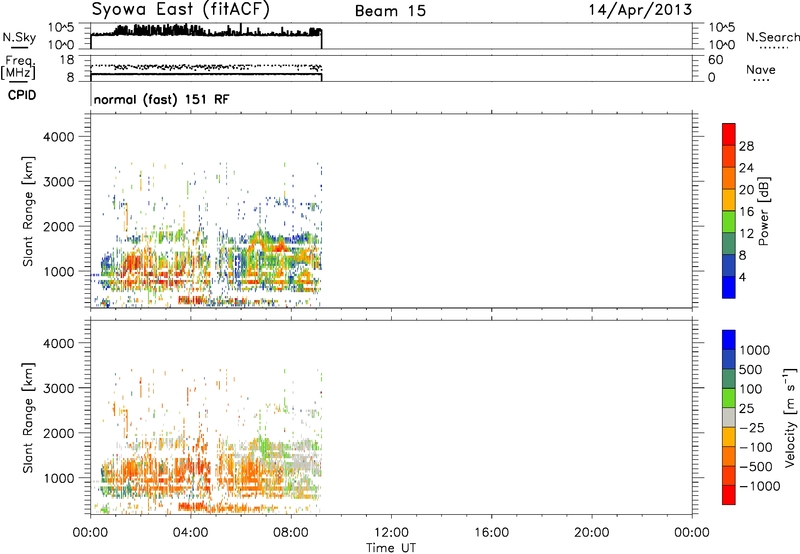Click the "28" value on Power scale
This screenshot has height=554, width=800.
click(x=746, y=146)
